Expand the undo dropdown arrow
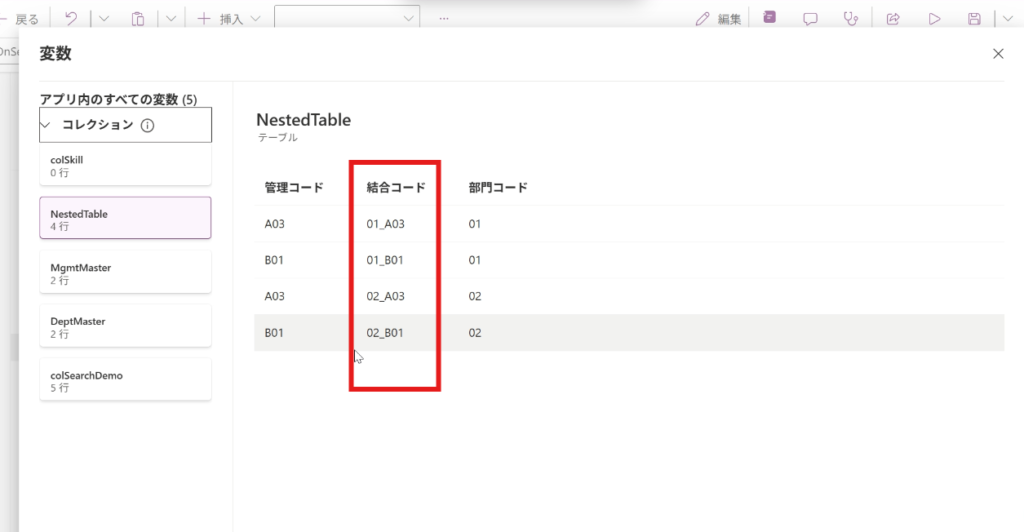 click(104, 18)
